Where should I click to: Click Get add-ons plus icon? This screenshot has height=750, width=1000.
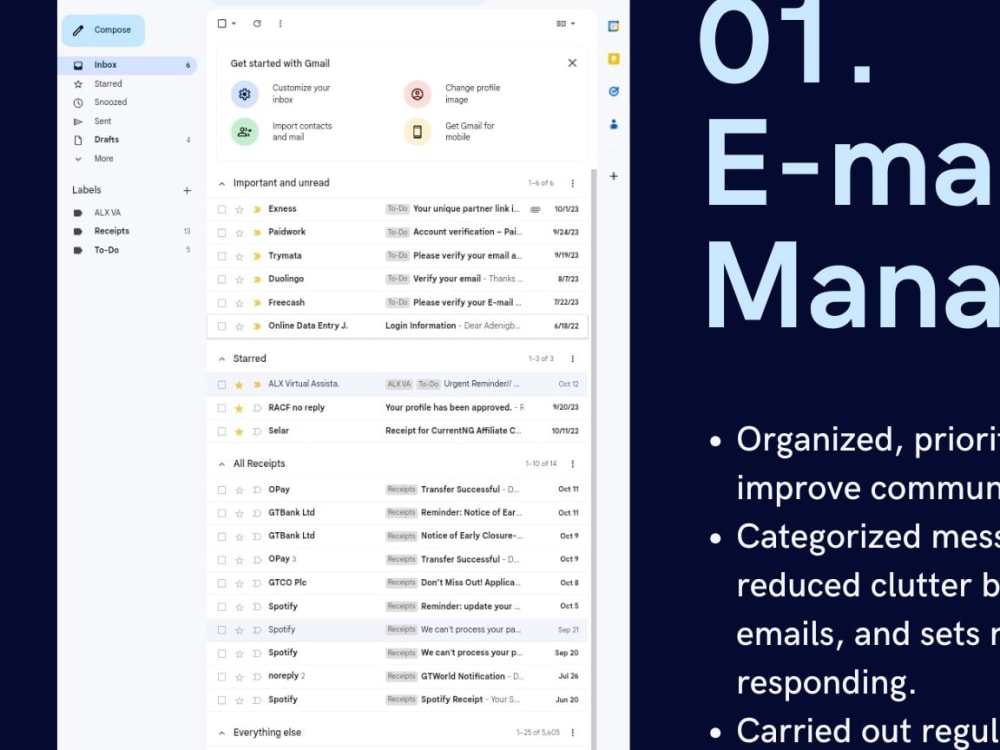coord(614,176)
